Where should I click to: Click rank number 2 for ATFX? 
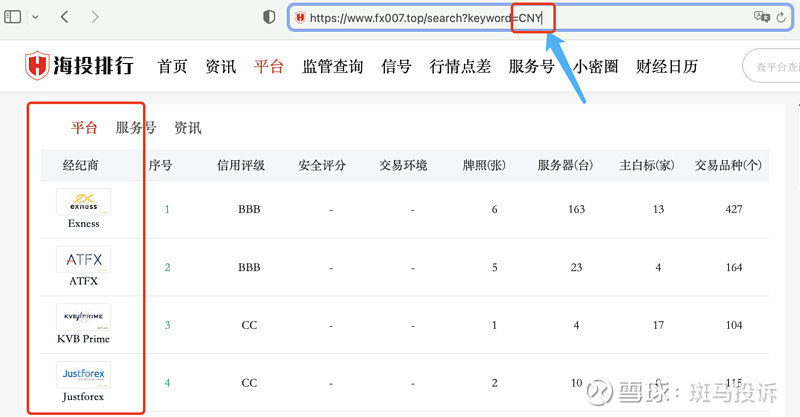point(167,267)
